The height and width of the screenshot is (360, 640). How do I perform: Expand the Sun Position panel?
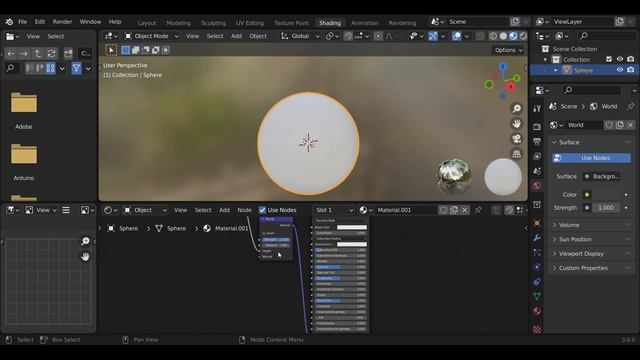(575, 239)
